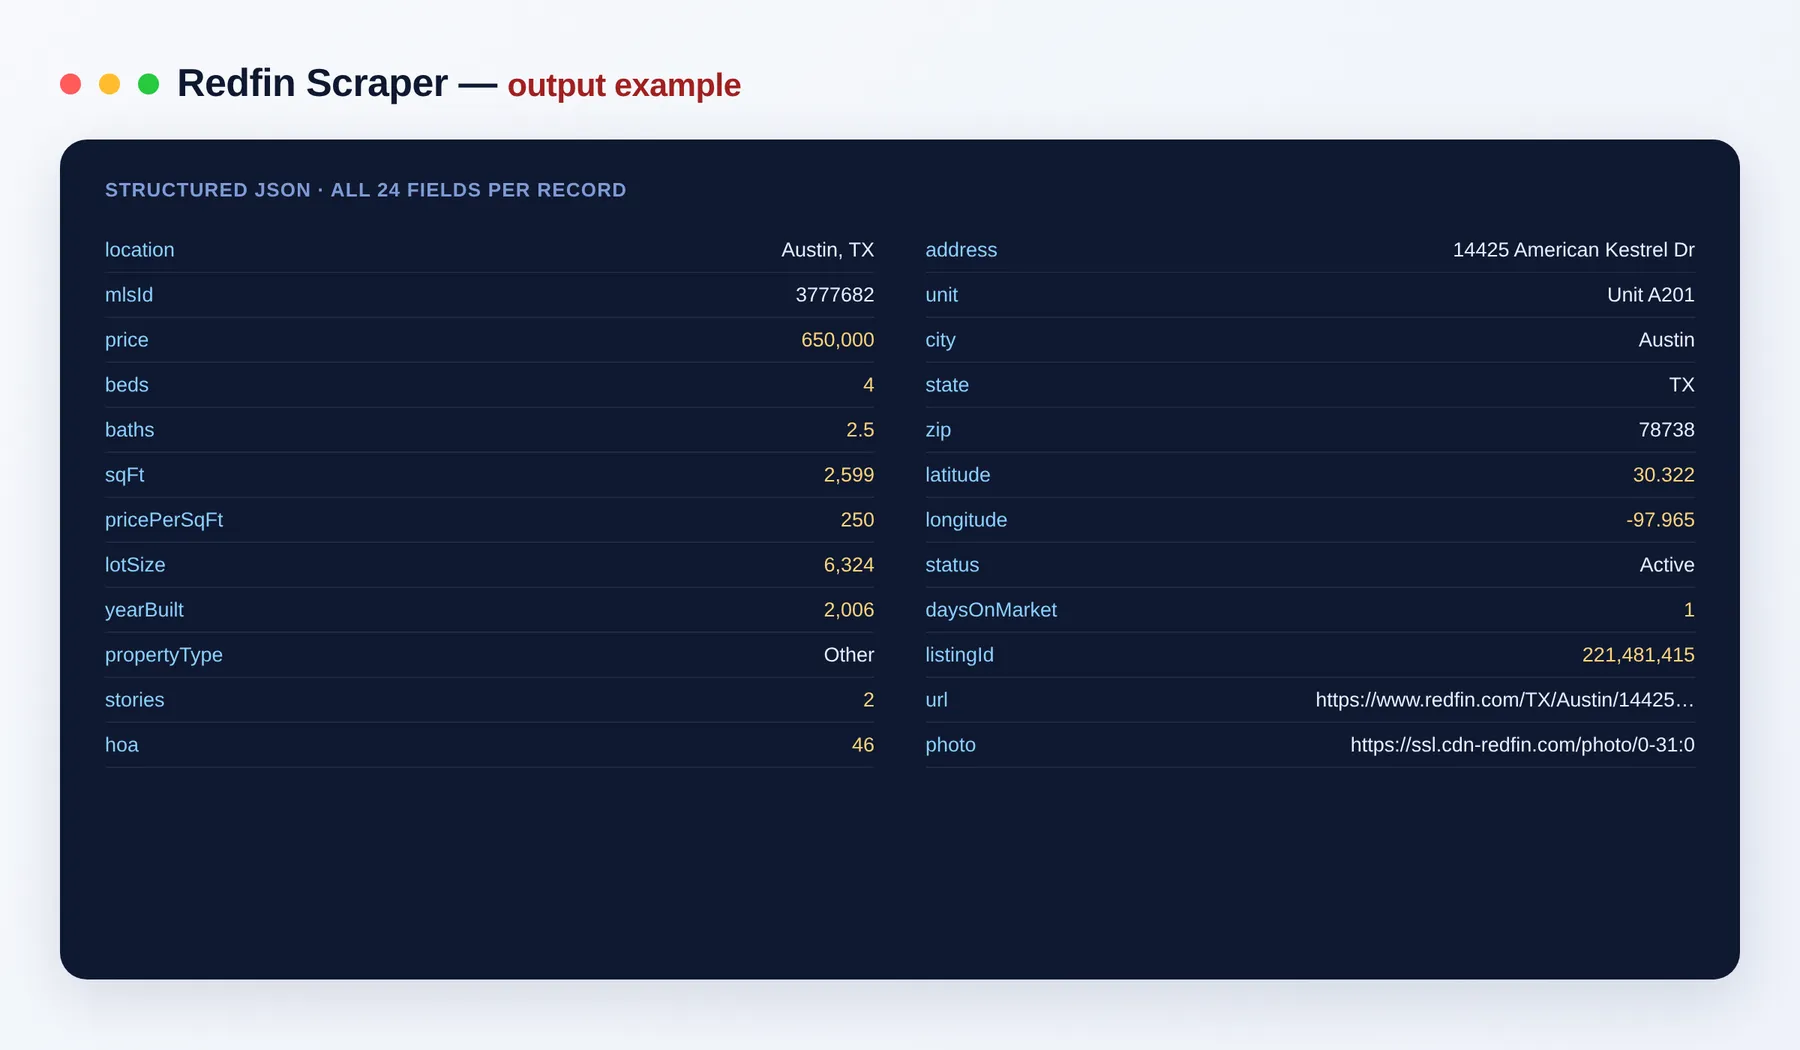Select the 'listingId' field label
The image size is (1800, 1050).
960,655
